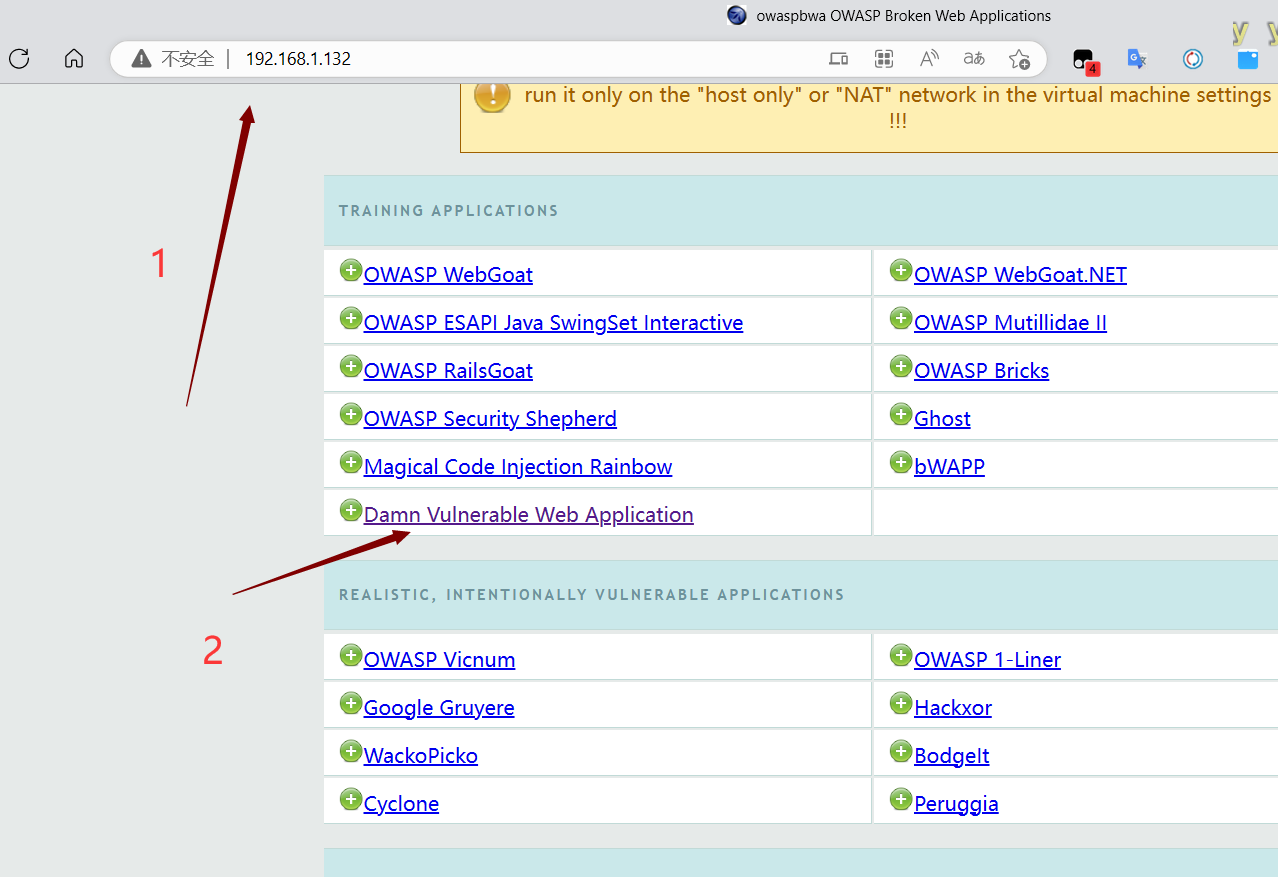Click the yellow exclamation warning icon
The width and height of the screenshot is (1278, 877).
tap(492, 96)
